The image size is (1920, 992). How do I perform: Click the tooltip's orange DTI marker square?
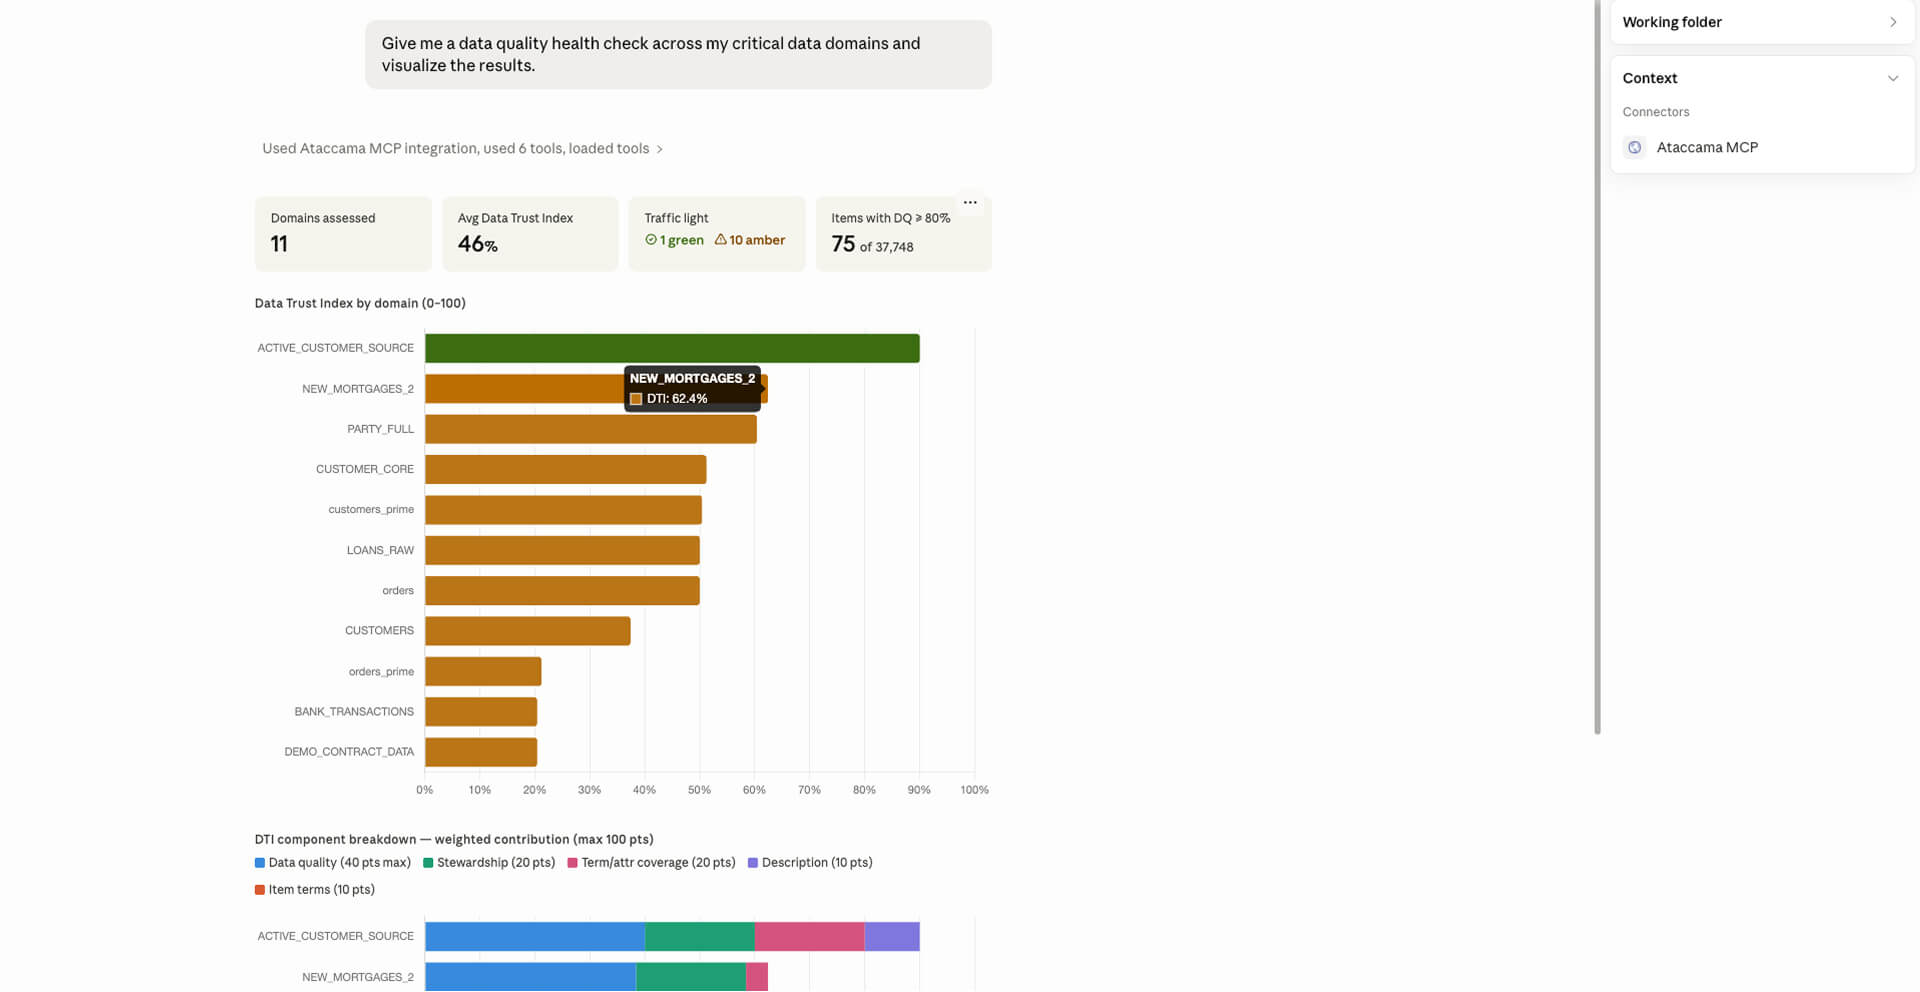click(x=636, y=399)
